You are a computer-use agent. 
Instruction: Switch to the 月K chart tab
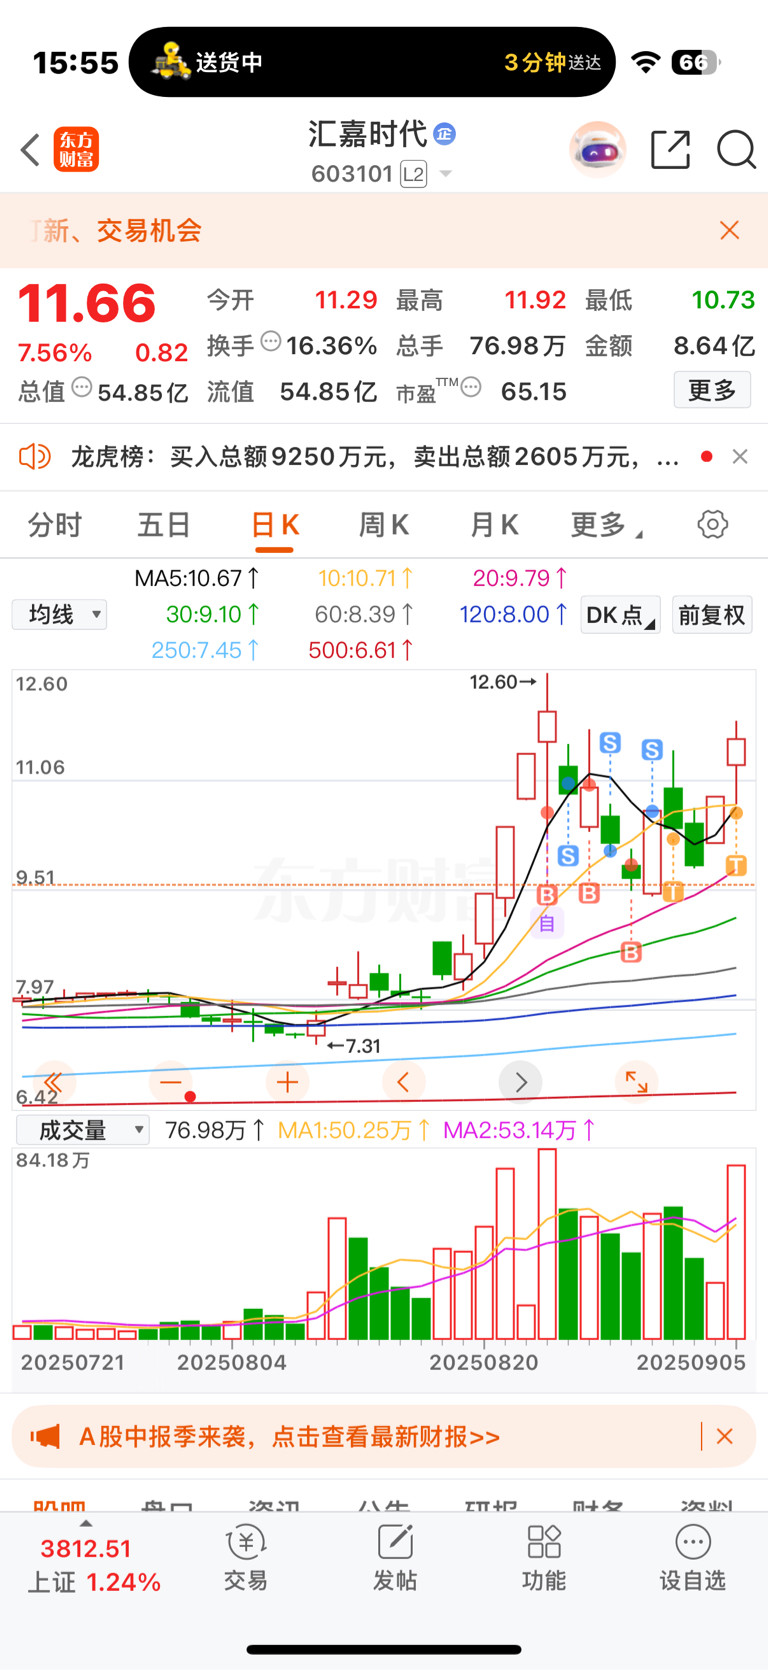(494, 525)
